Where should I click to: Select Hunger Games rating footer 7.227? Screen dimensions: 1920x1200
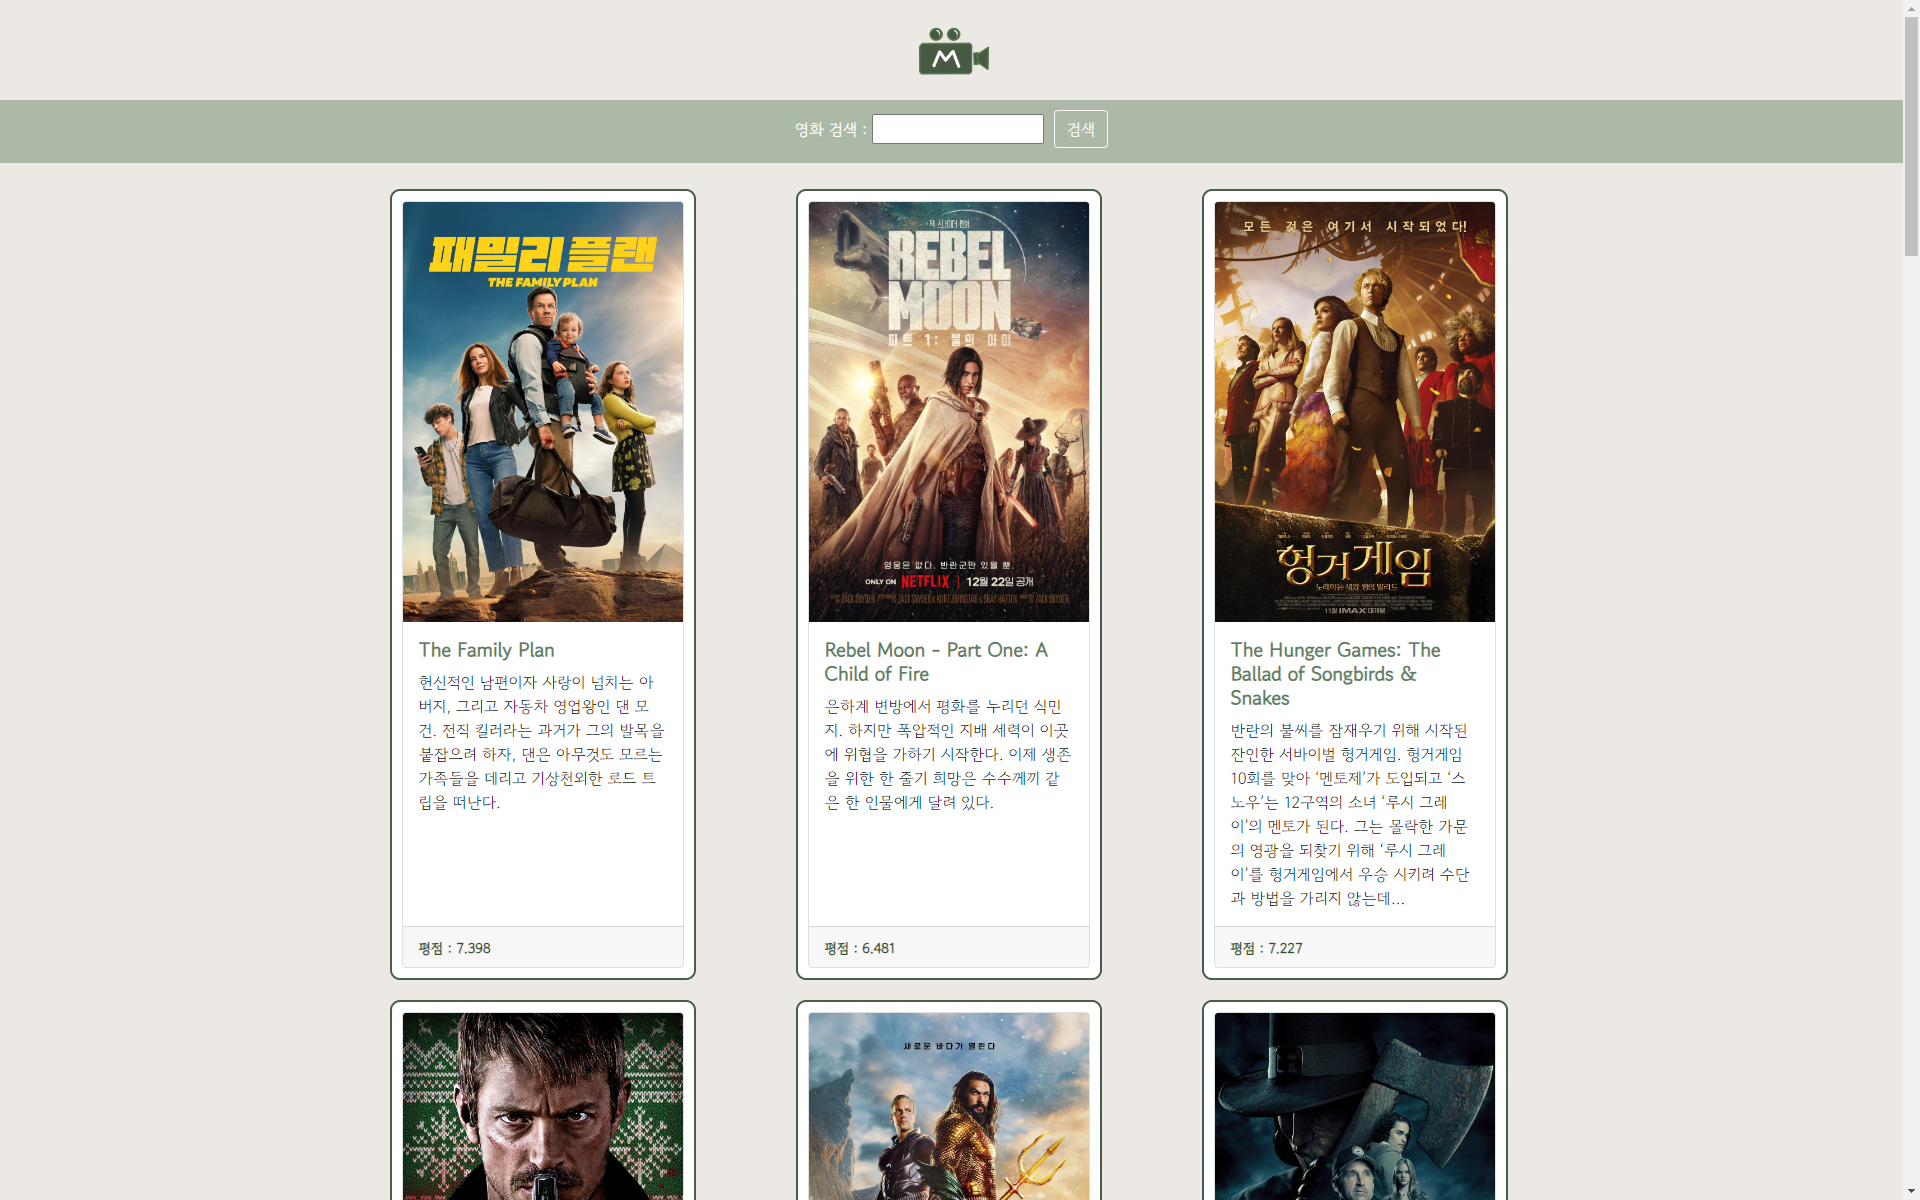1266,948
